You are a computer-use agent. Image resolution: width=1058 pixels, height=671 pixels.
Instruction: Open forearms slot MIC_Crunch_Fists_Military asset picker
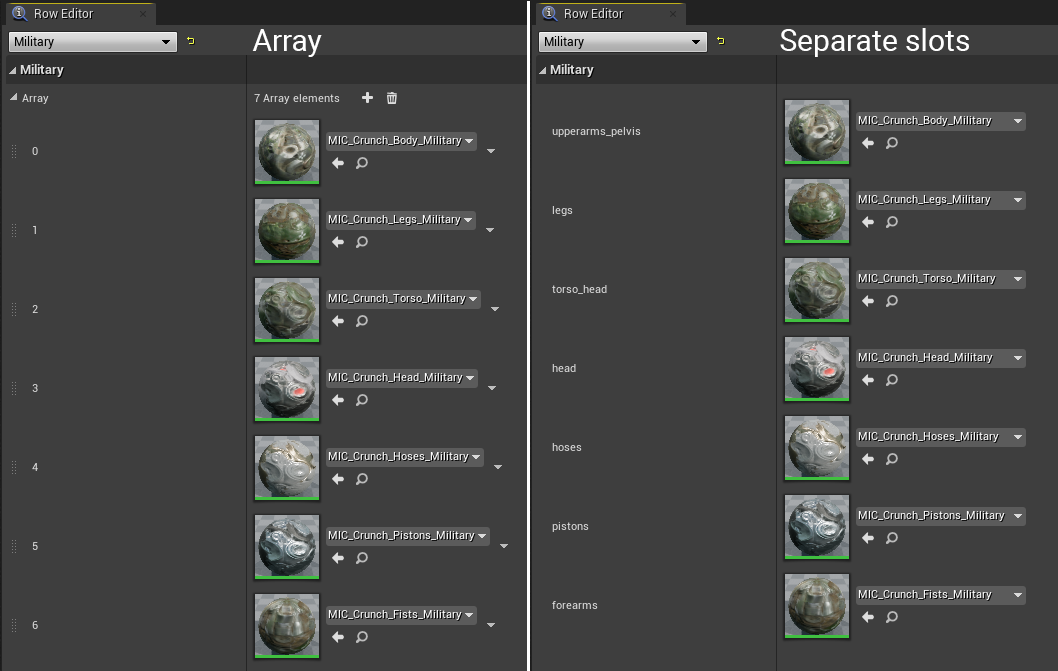(x=941, y=595)
